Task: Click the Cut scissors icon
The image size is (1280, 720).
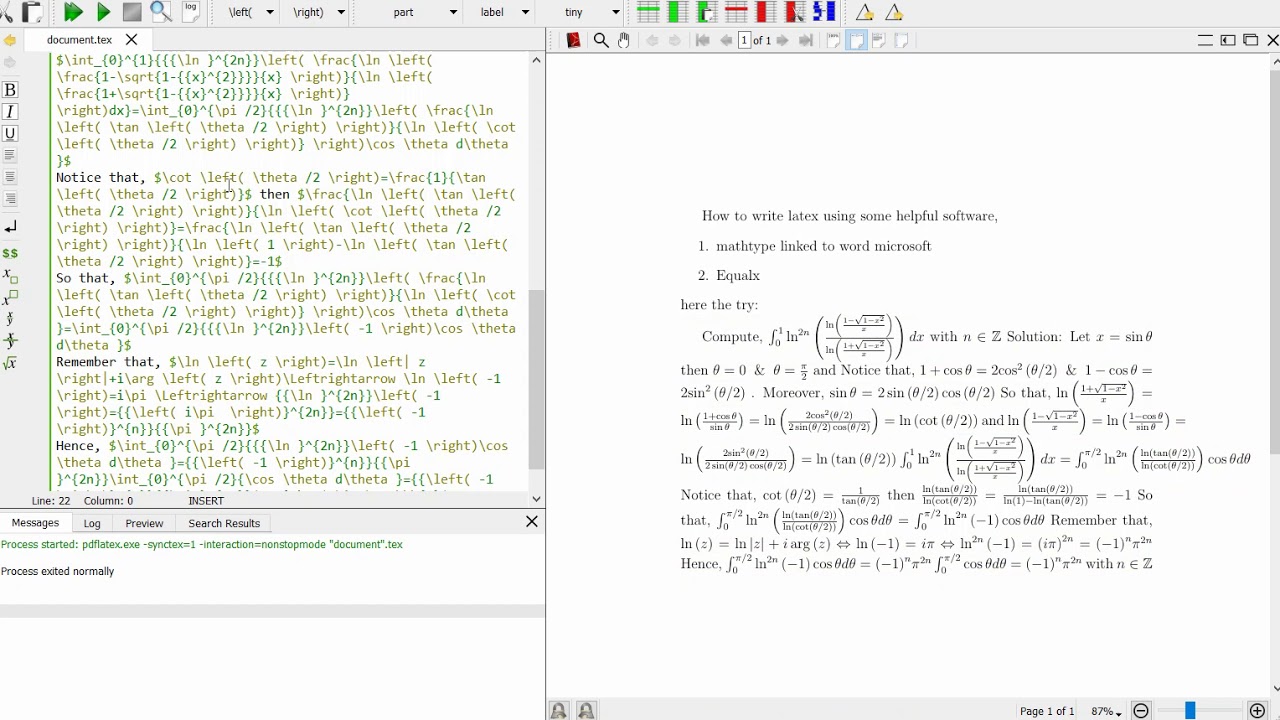Action: (6, 12)
